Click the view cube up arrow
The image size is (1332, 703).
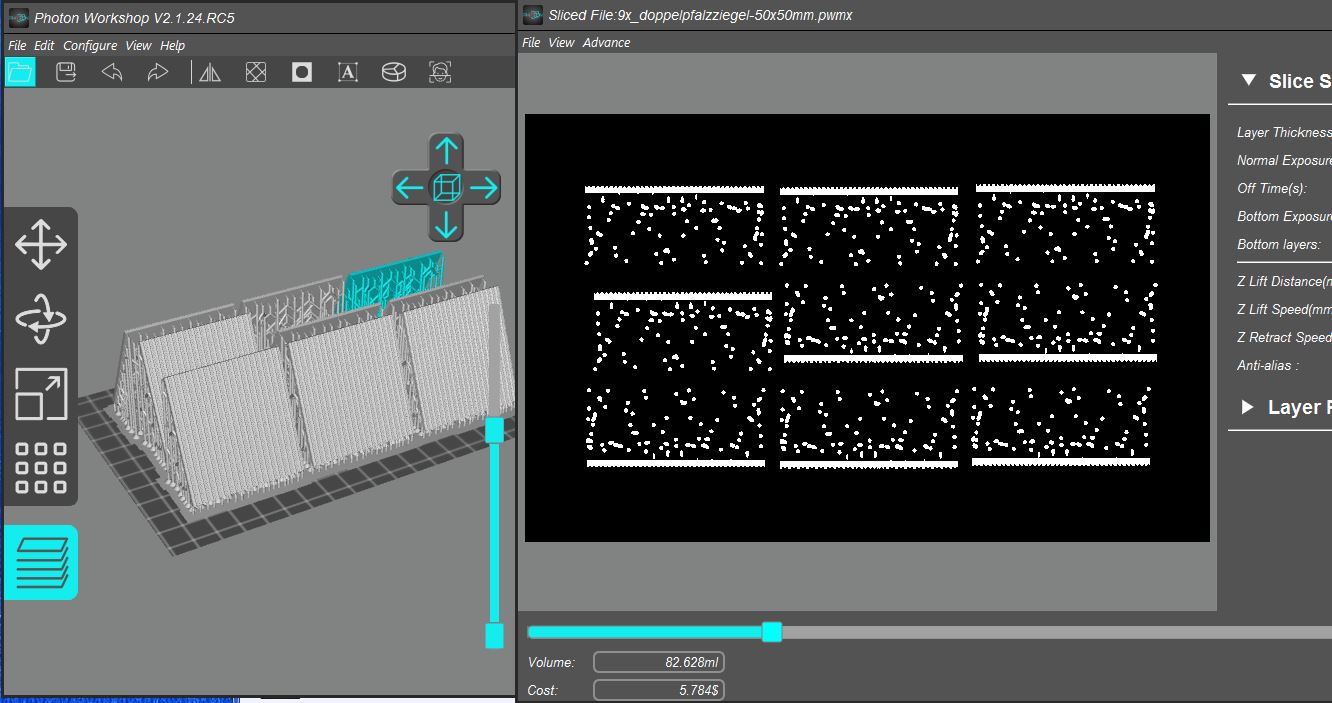click(446, 152)
